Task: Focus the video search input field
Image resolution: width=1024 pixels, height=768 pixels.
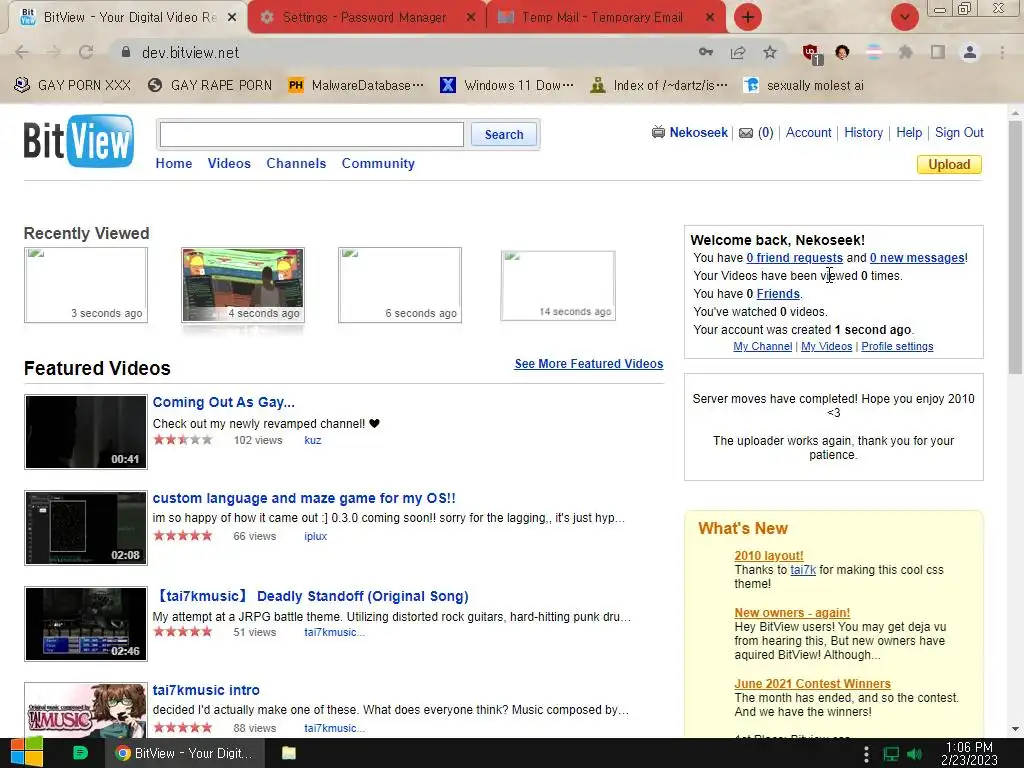Action: (x=312, y=135)
